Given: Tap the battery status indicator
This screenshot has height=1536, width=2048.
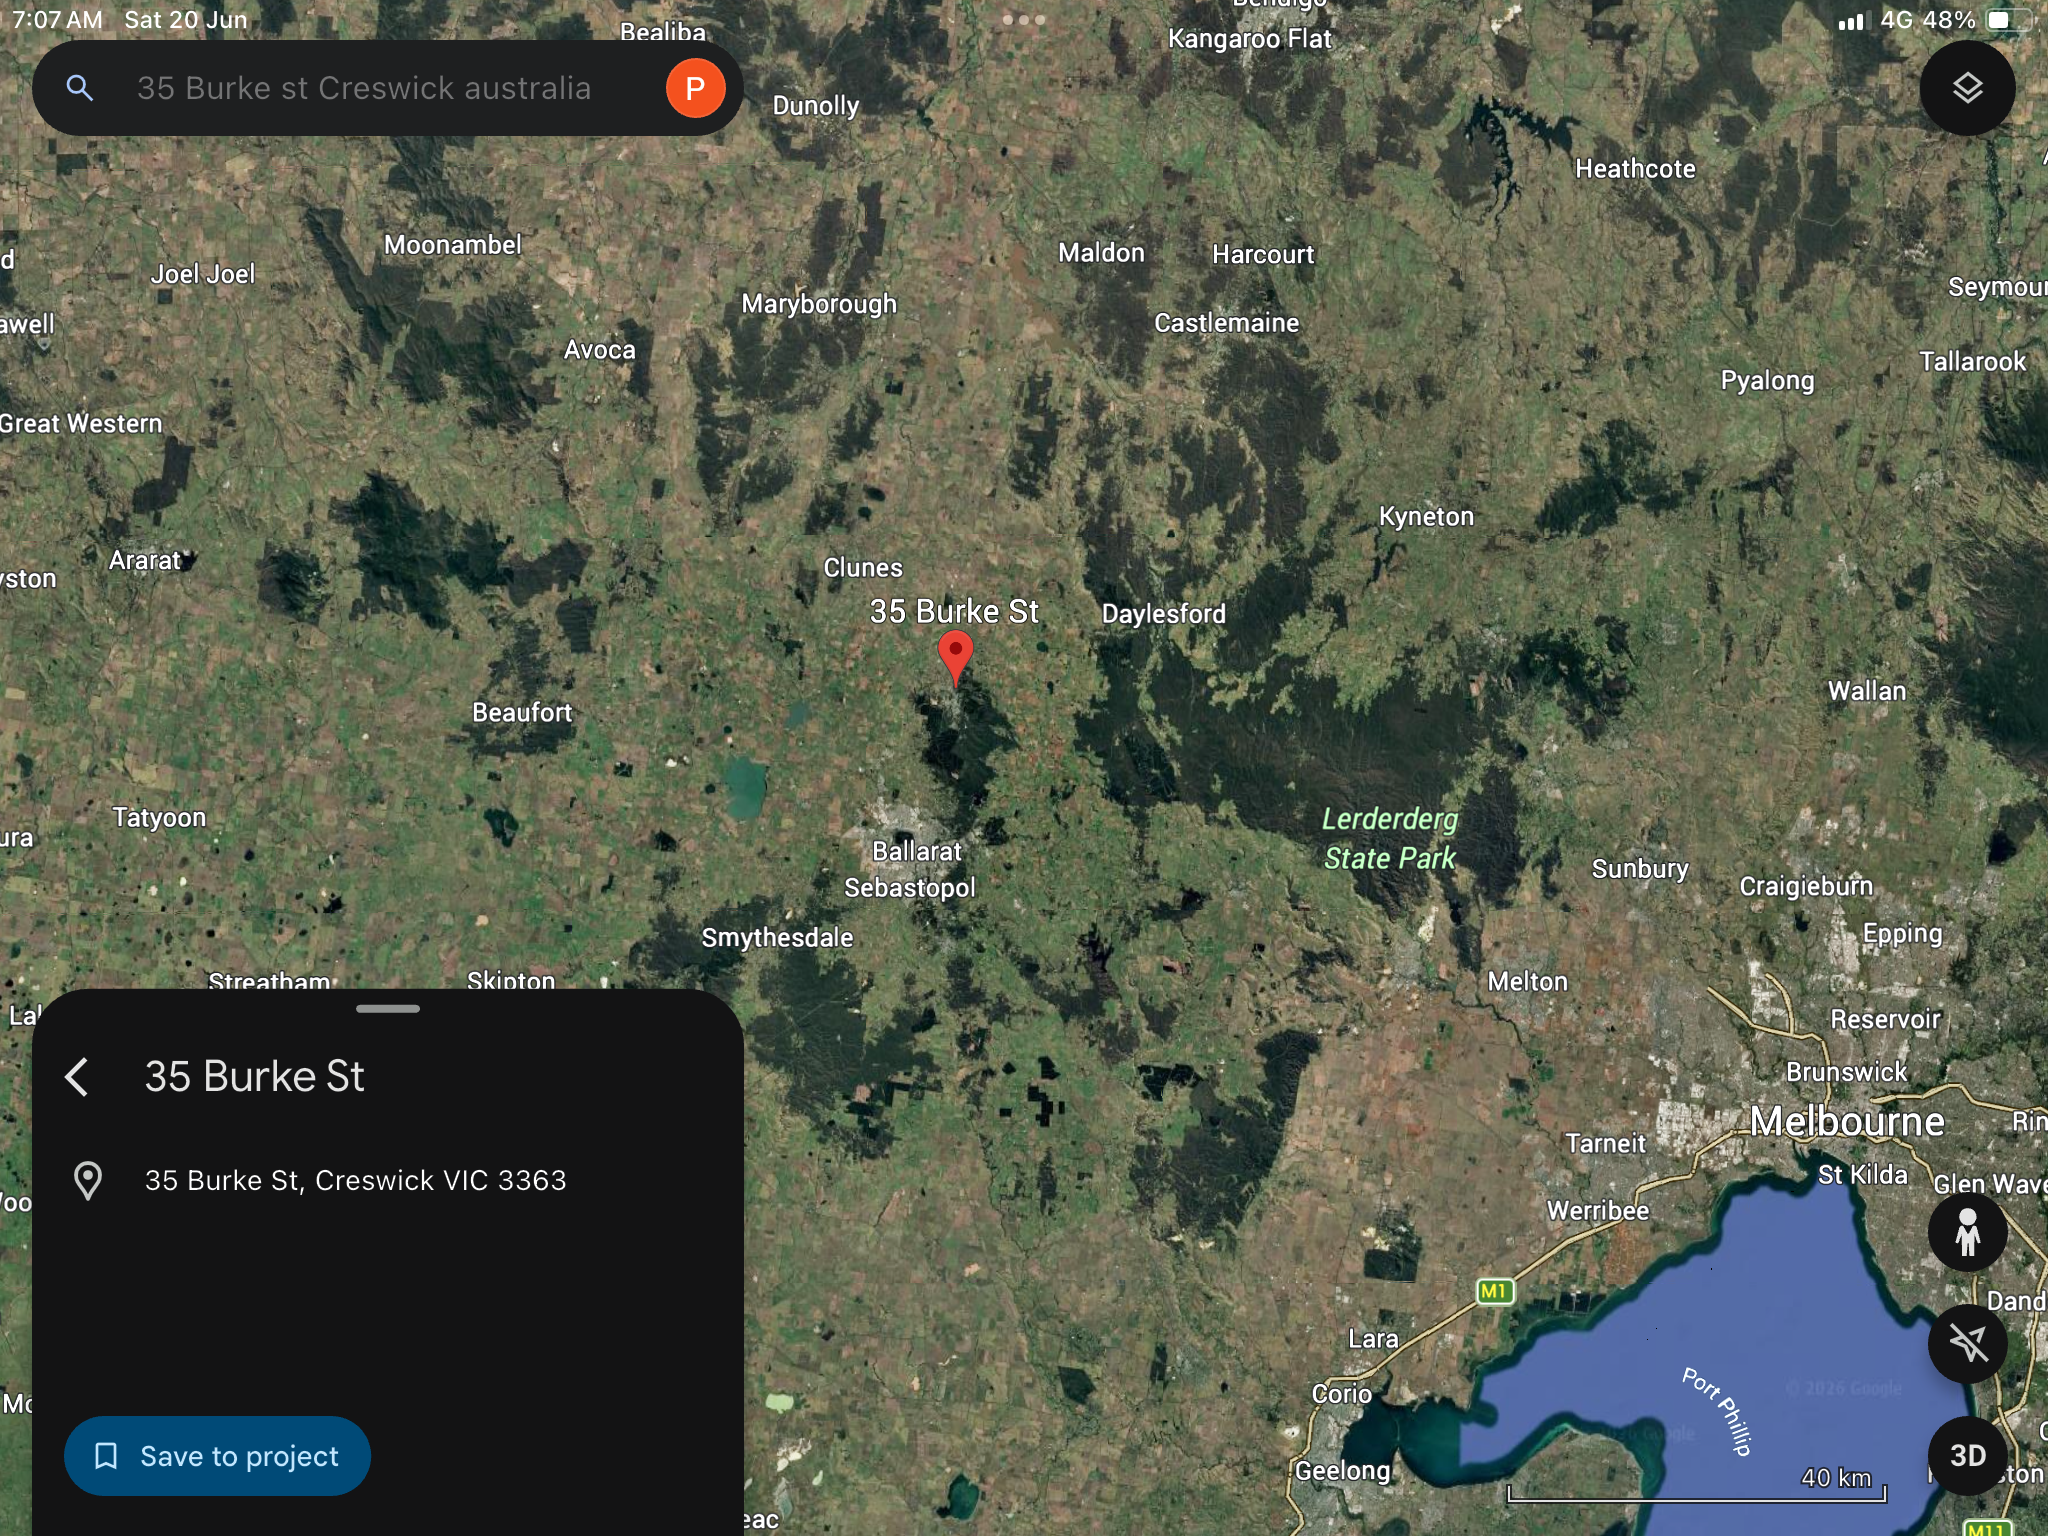Looking at the screenshot, I should pos(2008,20).
